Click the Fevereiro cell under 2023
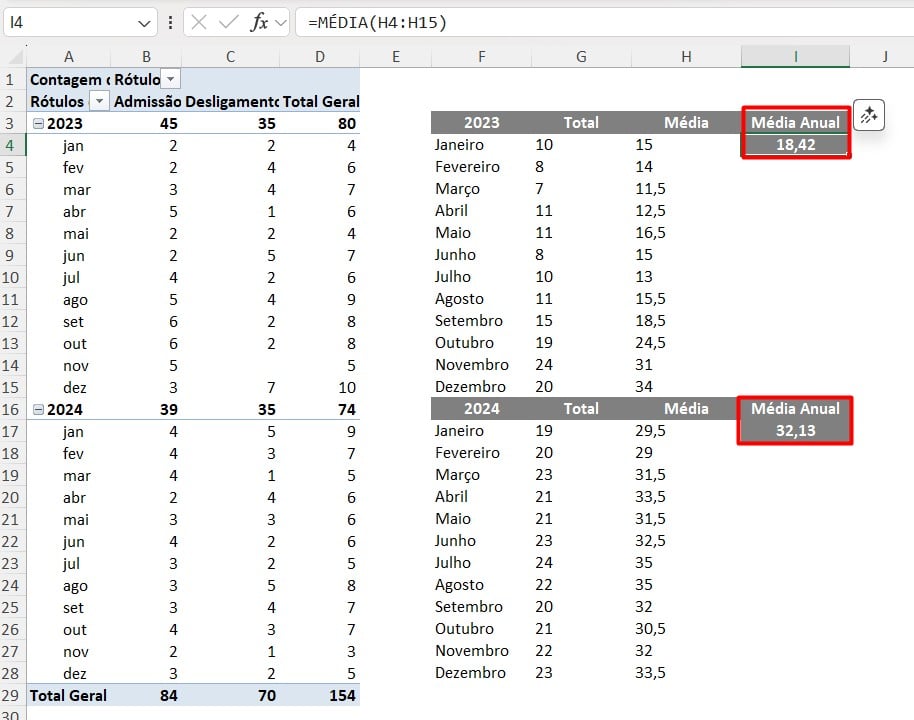This screenshot has height=720, width=914. tap(467, 167)
